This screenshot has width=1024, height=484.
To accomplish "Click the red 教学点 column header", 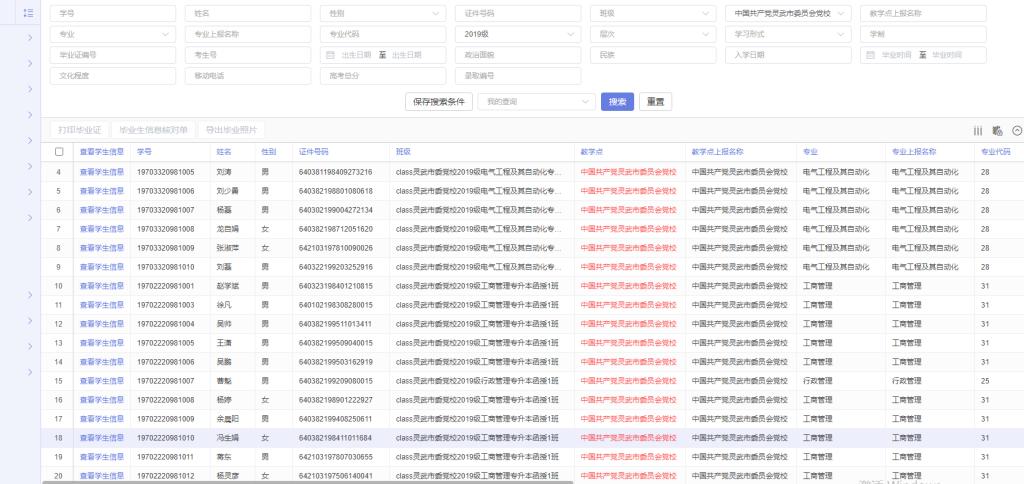I will click(591, 152).
